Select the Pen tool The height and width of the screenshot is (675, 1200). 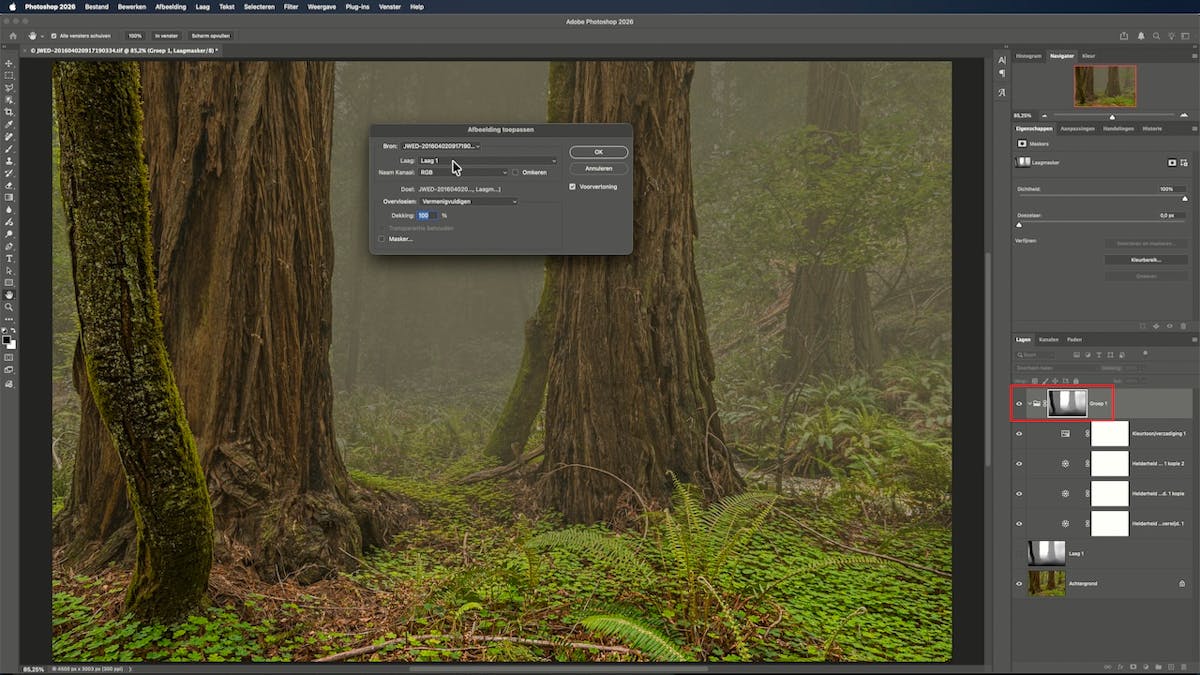pyautogui.click(x=9, y=246)
